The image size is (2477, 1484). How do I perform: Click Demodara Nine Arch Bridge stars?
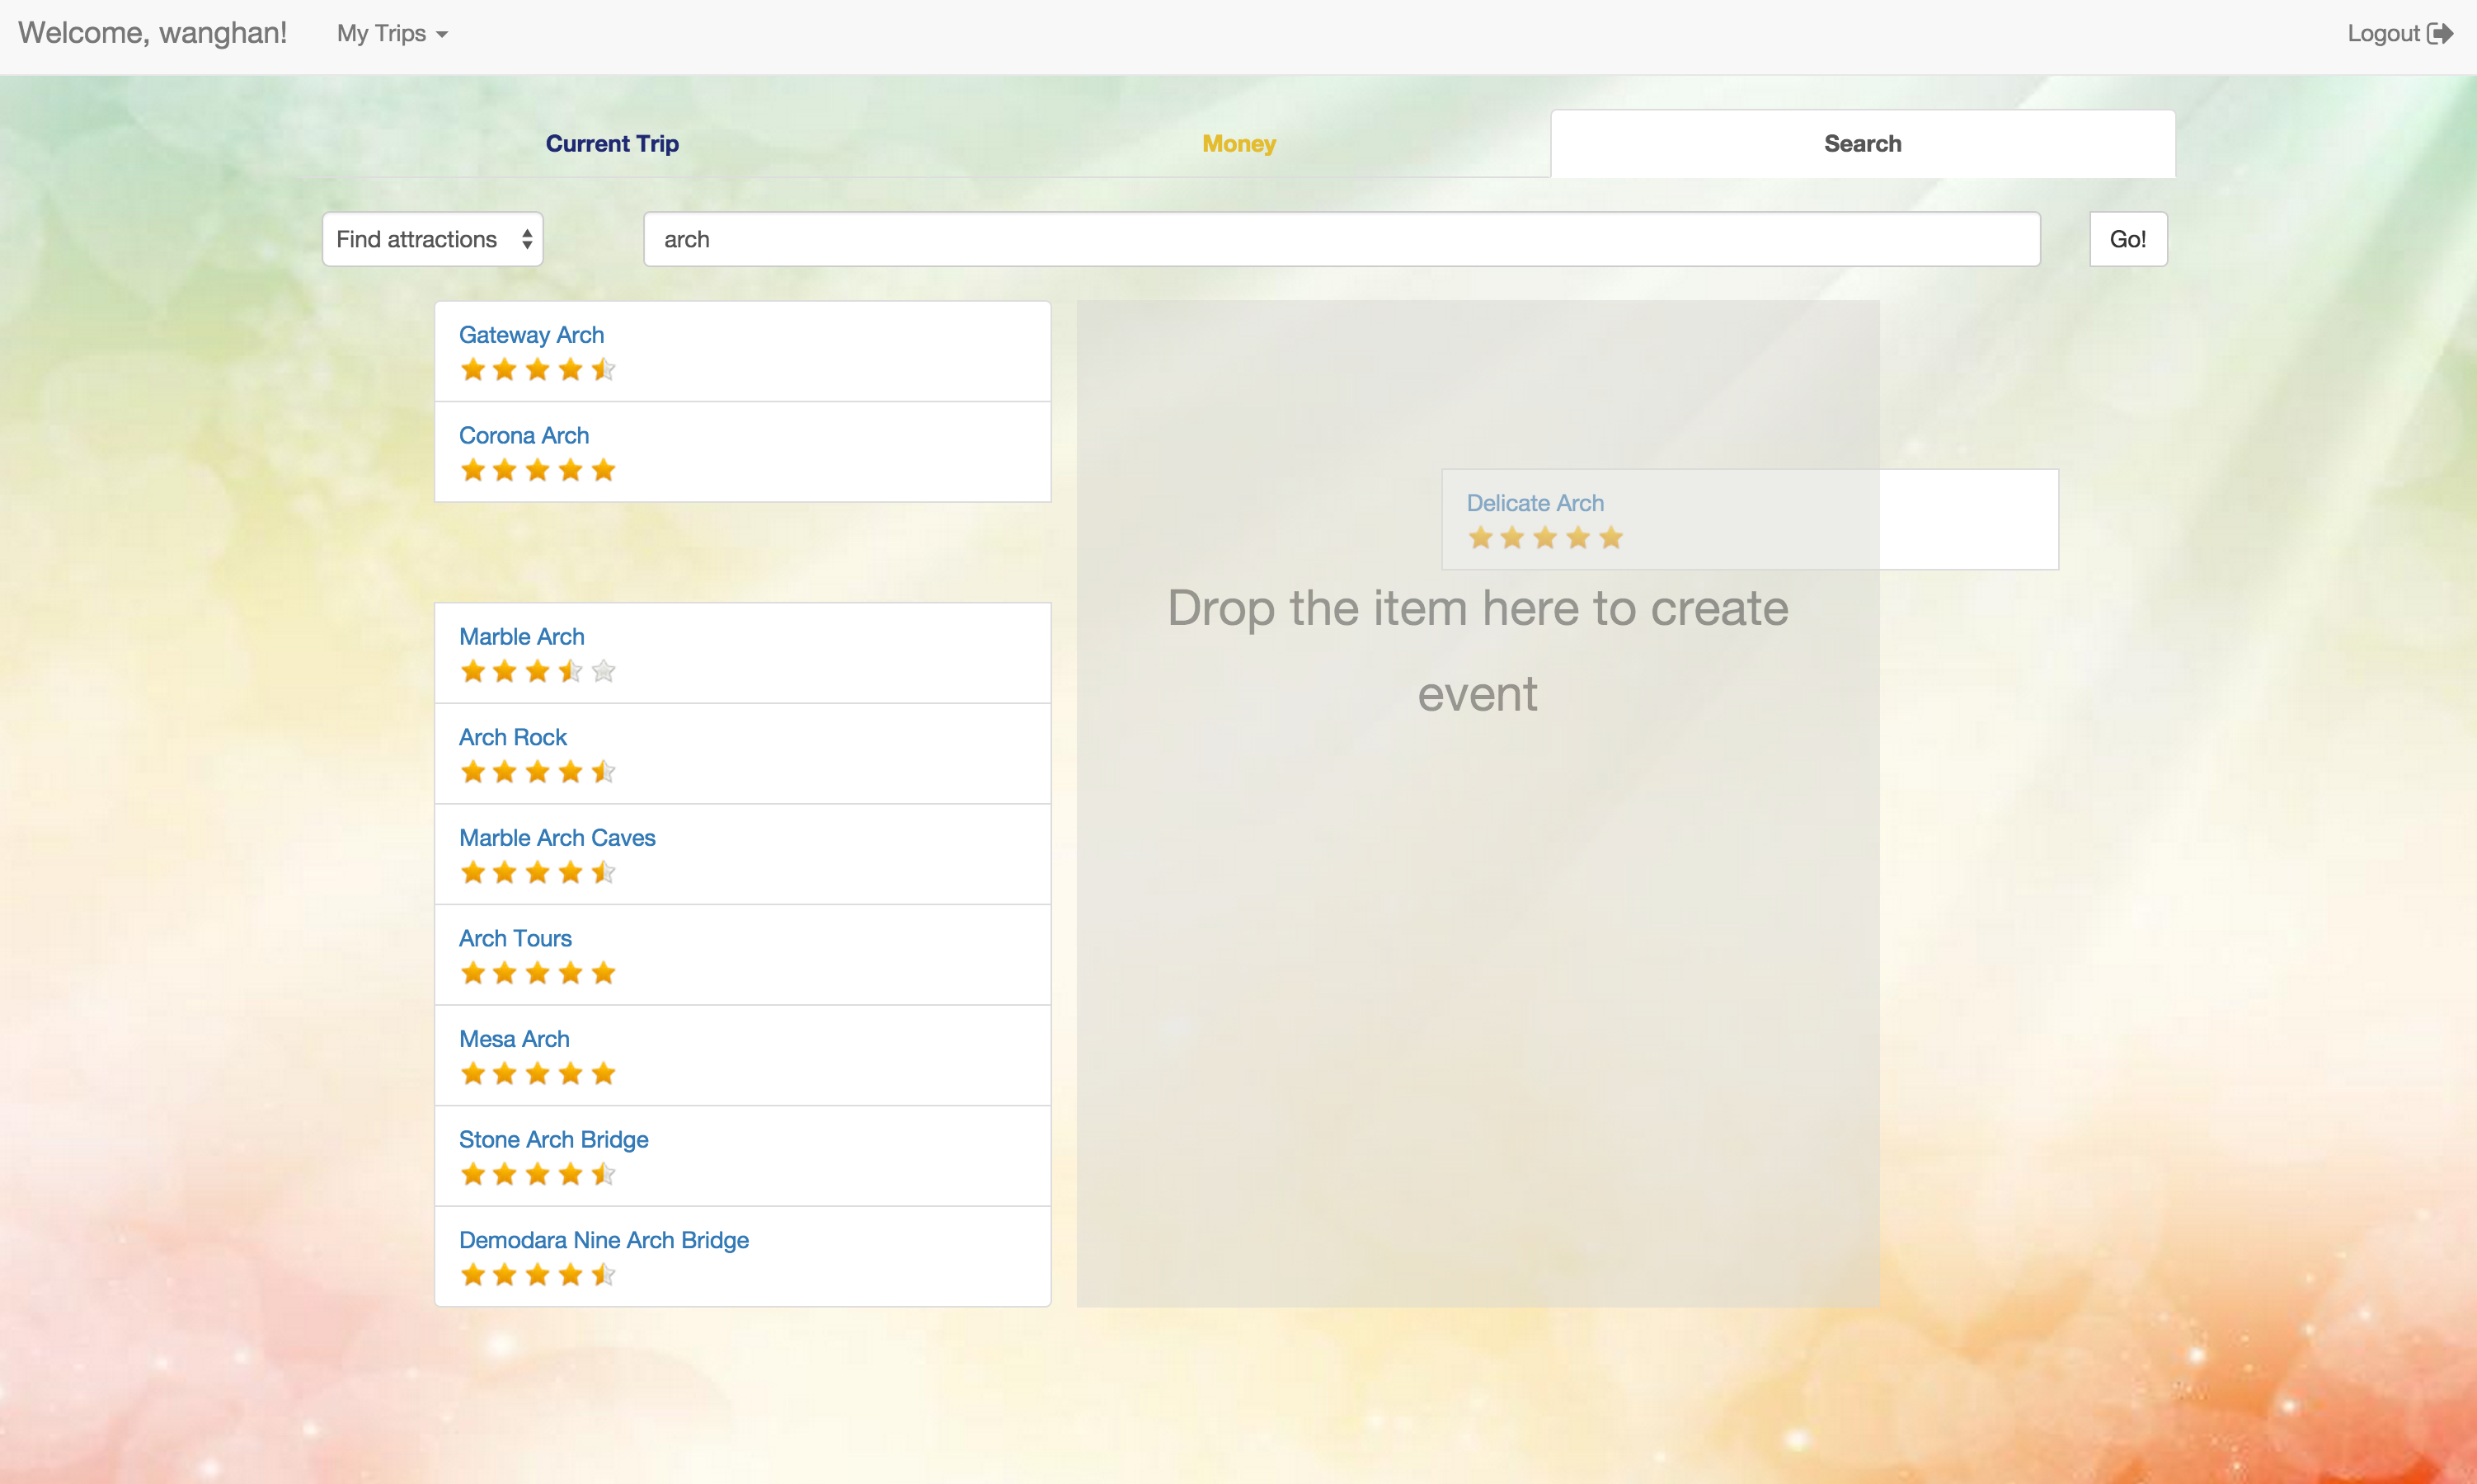point(537,1275)
